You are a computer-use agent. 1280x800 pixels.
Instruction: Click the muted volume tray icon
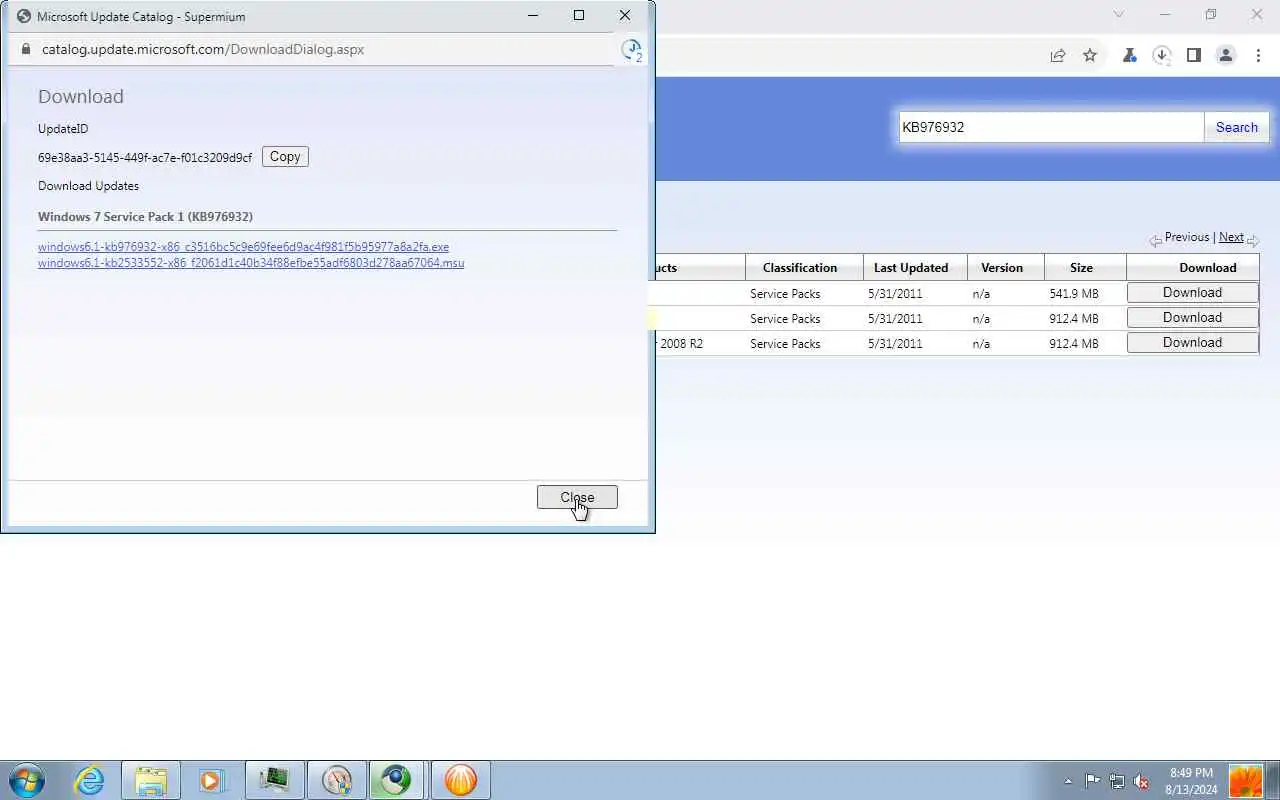1141,781
